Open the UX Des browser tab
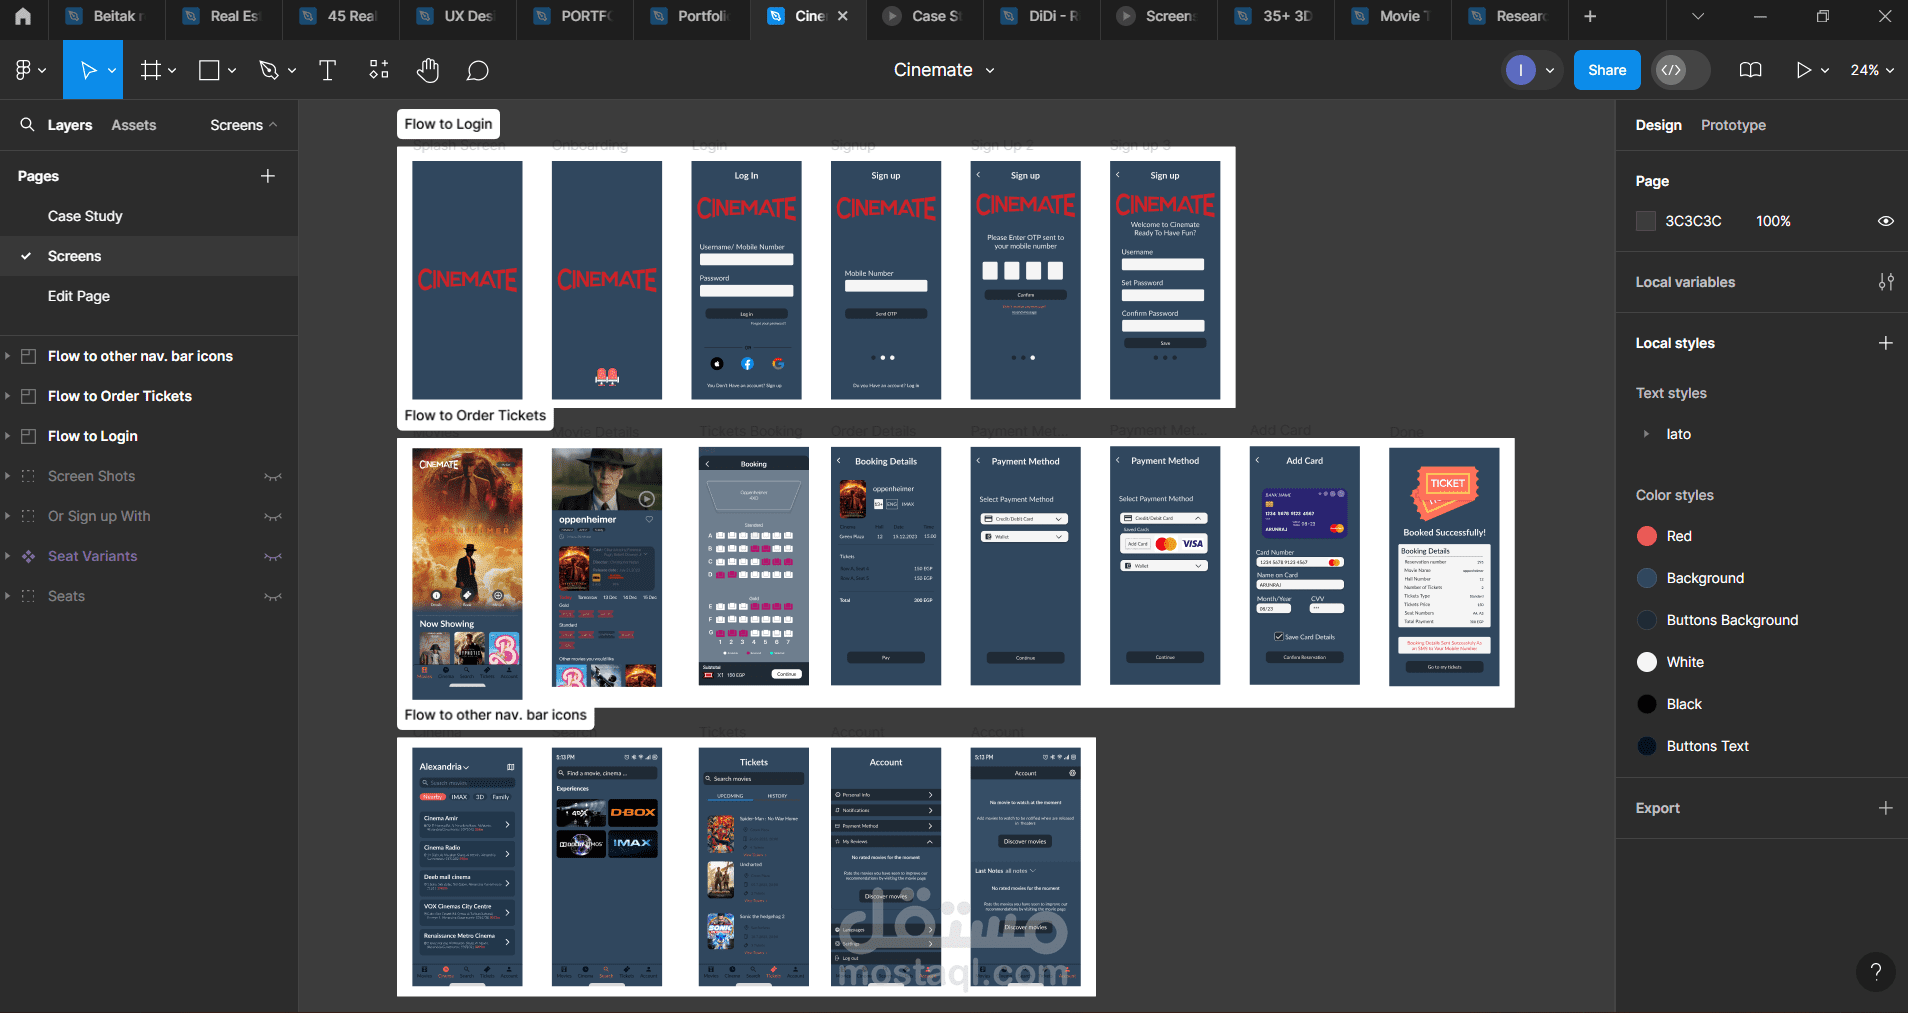 click(x=457, y=16)
